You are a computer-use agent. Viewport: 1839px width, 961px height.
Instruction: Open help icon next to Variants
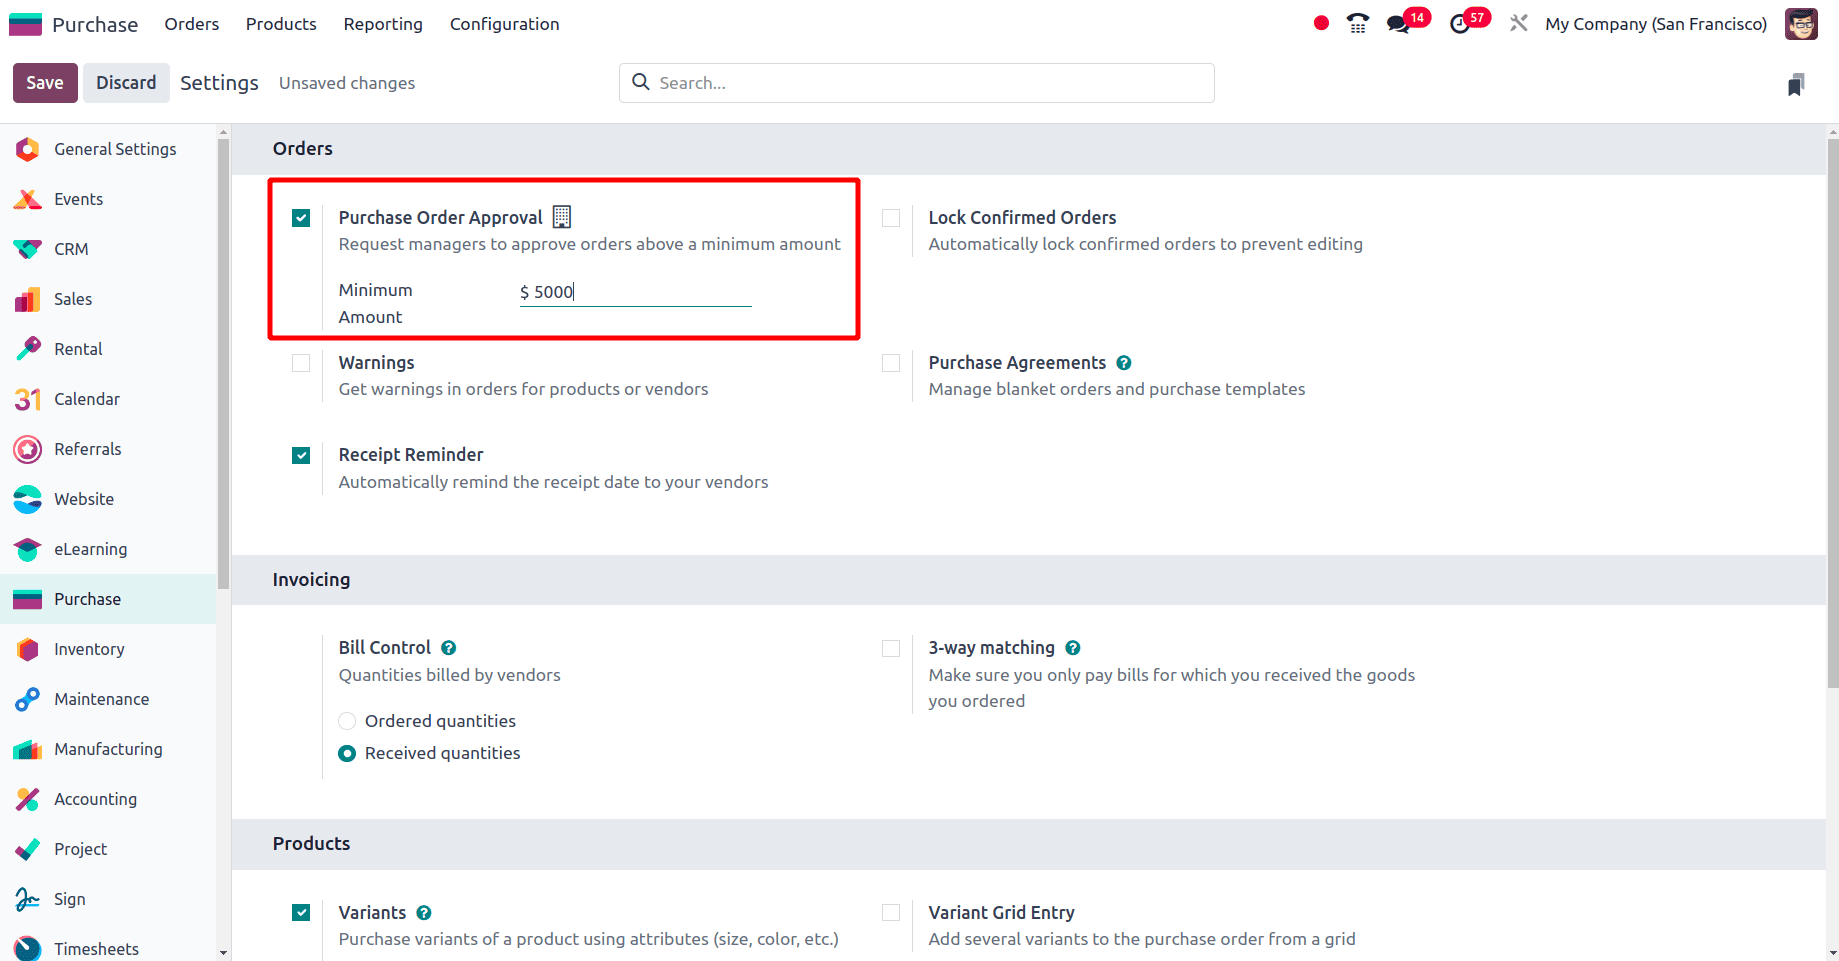tap(423, 913)
